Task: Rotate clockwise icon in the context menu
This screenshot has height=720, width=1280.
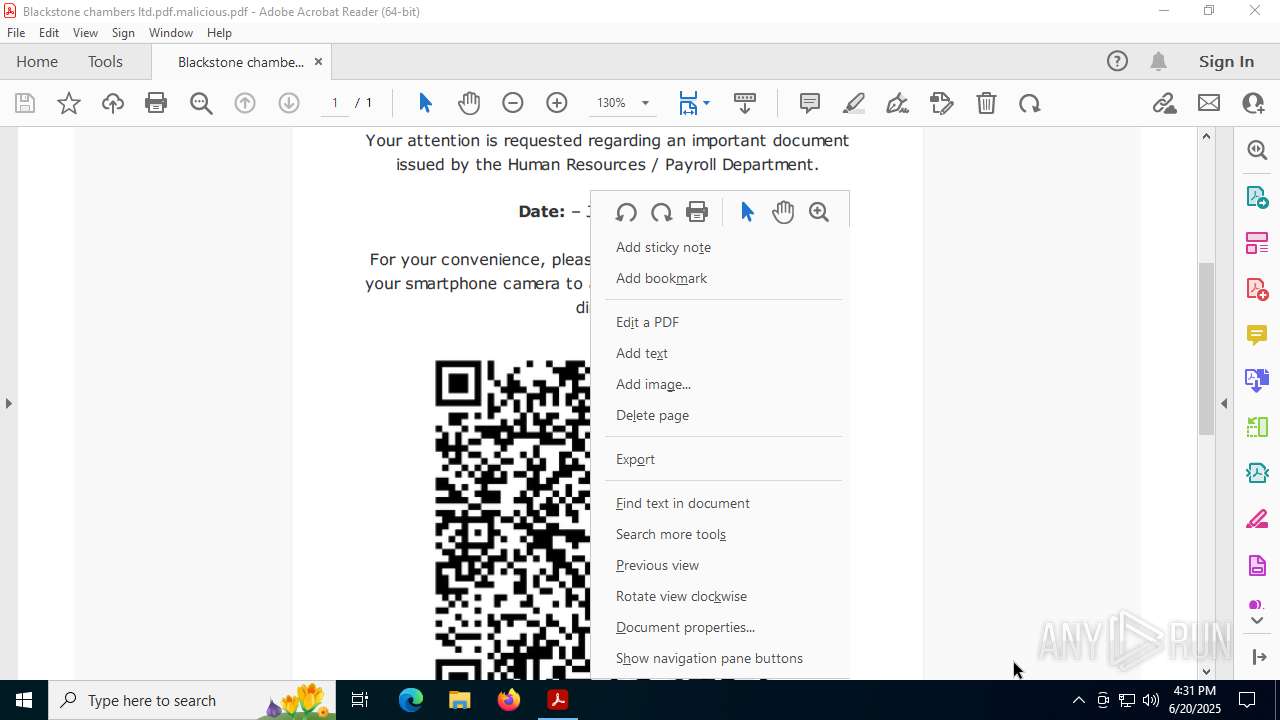Action: pos(661,212)
